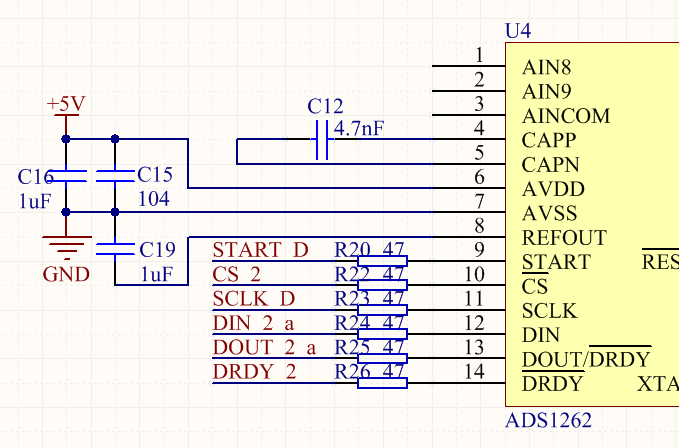
Task: Click the SCLK_D net label
Action: 254,299
